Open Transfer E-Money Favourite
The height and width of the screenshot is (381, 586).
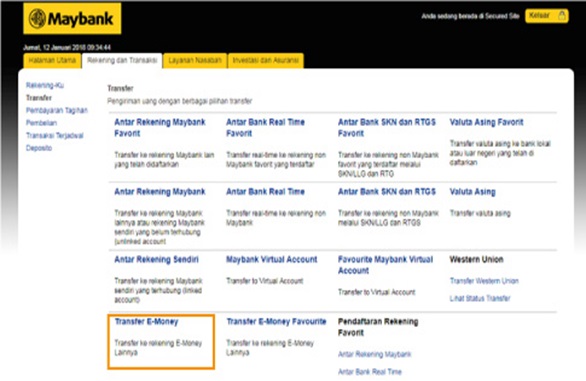pyautogui.click(x=276, y=322)
